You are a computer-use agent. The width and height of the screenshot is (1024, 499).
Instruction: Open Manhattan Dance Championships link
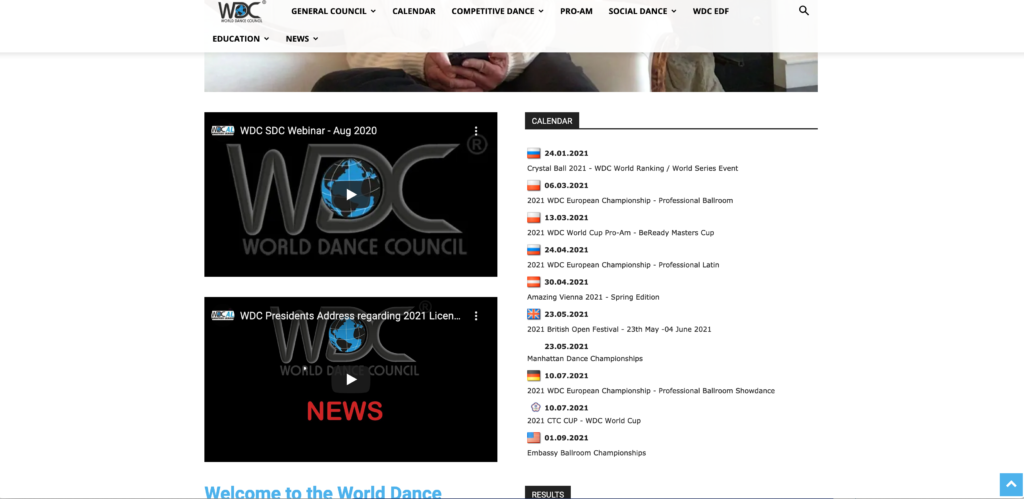click(584, 359)
